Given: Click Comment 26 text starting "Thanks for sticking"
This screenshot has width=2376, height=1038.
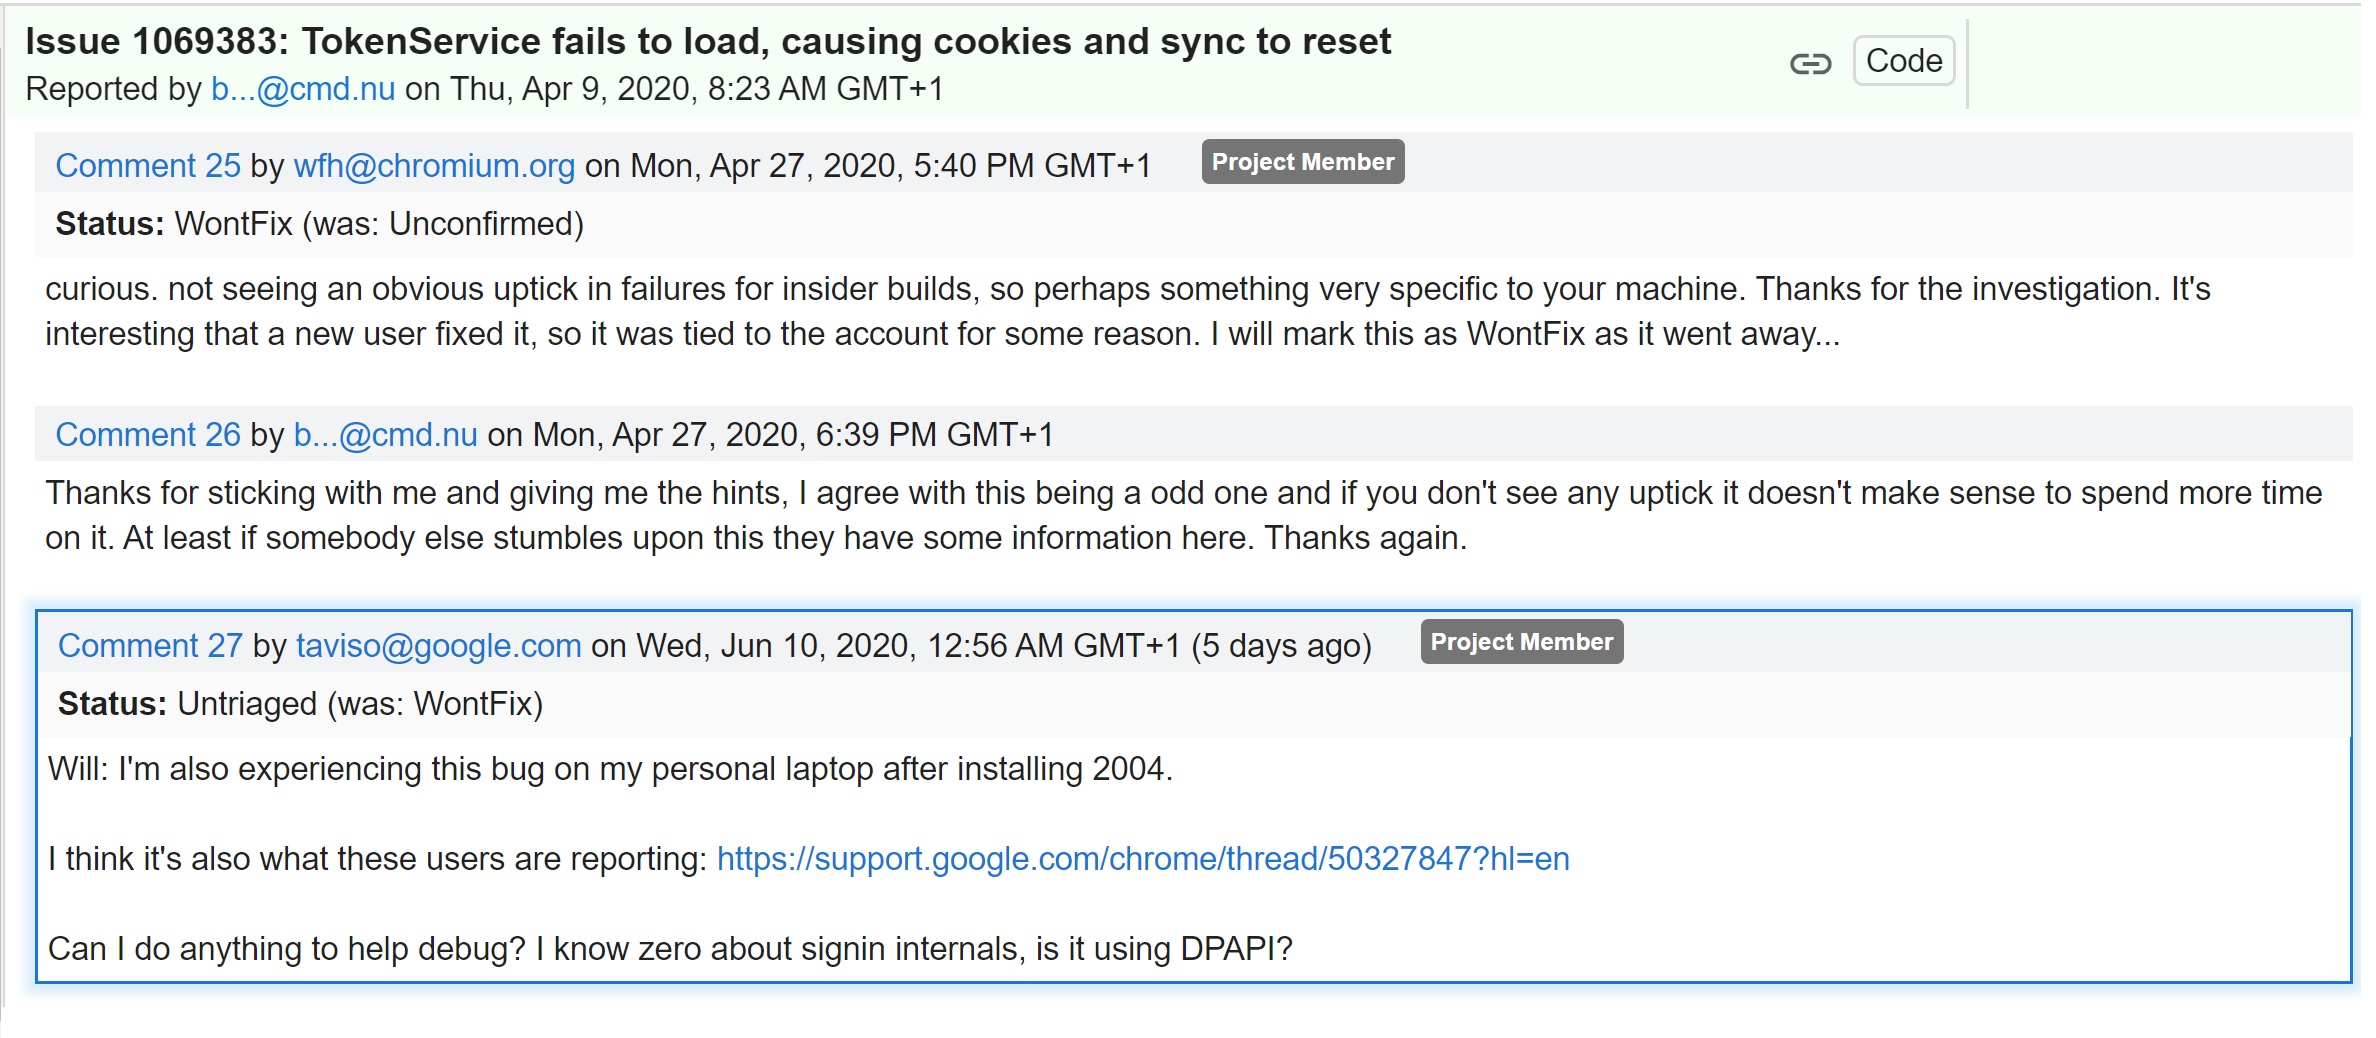Looking at the screenshot, I should [1183, 515].
